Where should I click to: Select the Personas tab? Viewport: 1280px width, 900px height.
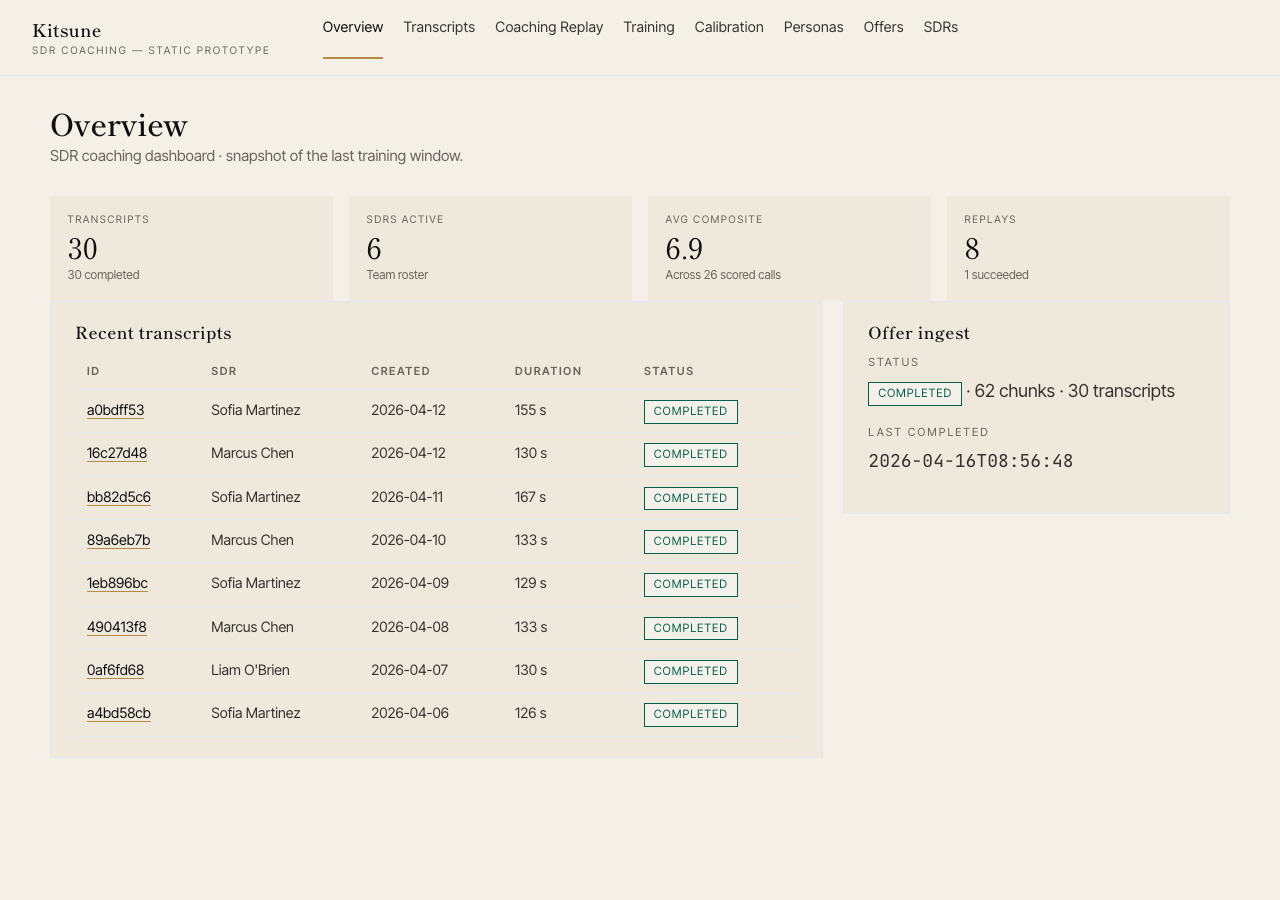(x=813, y=27)
